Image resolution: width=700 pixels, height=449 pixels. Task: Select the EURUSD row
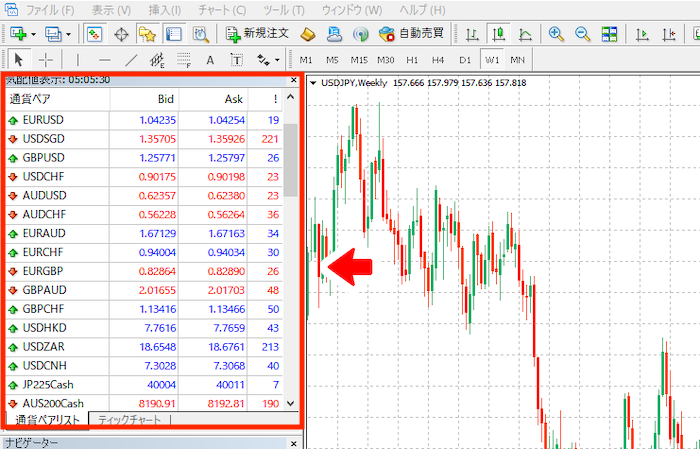144,120
